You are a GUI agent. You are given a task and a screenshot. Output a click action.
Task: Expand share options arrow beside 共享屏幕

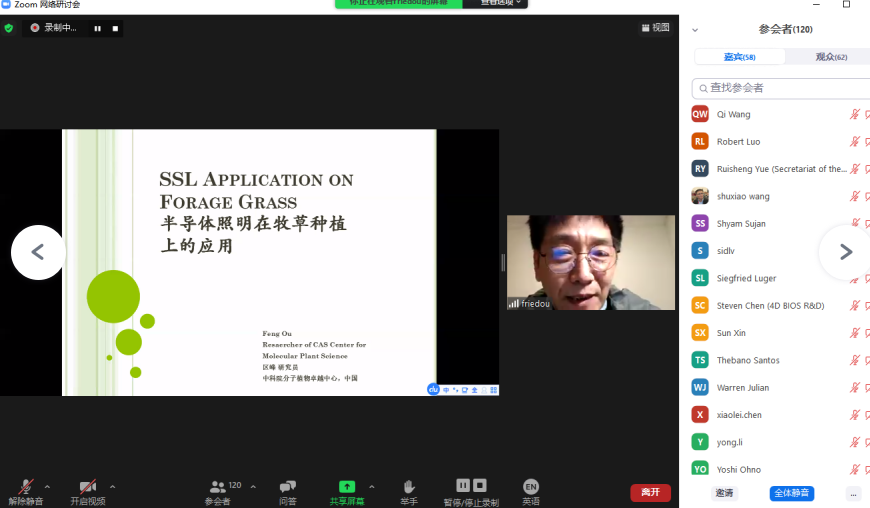372,487
